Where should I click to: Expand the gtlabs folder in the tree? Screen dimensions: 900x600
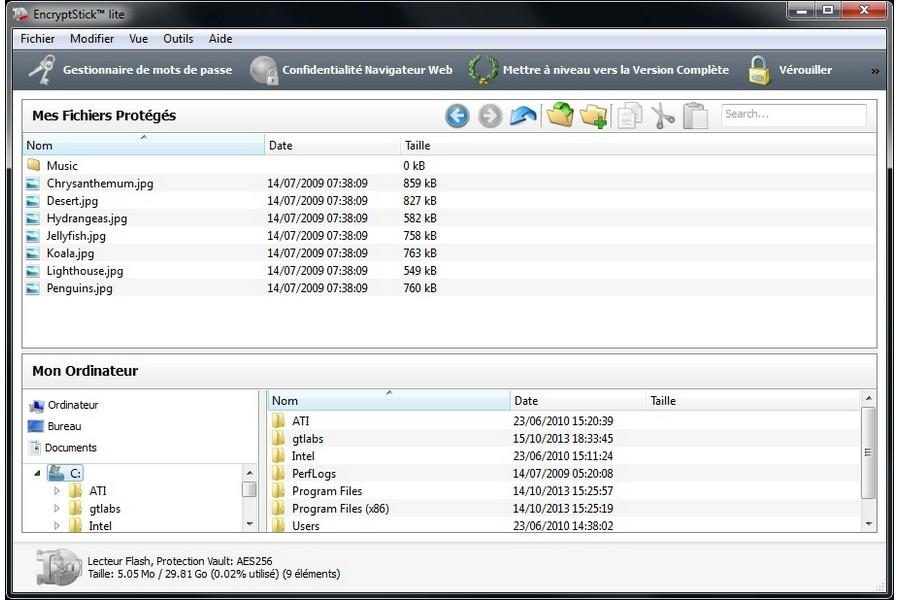tap(56, 508)
